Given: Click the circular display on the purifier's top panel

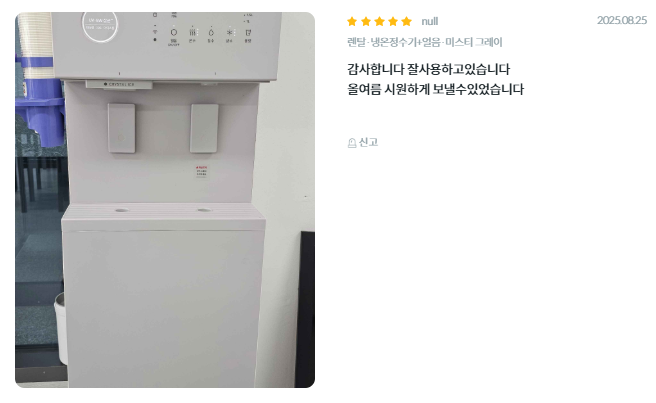Looking at the screenshot, I should tap(100, 26).
